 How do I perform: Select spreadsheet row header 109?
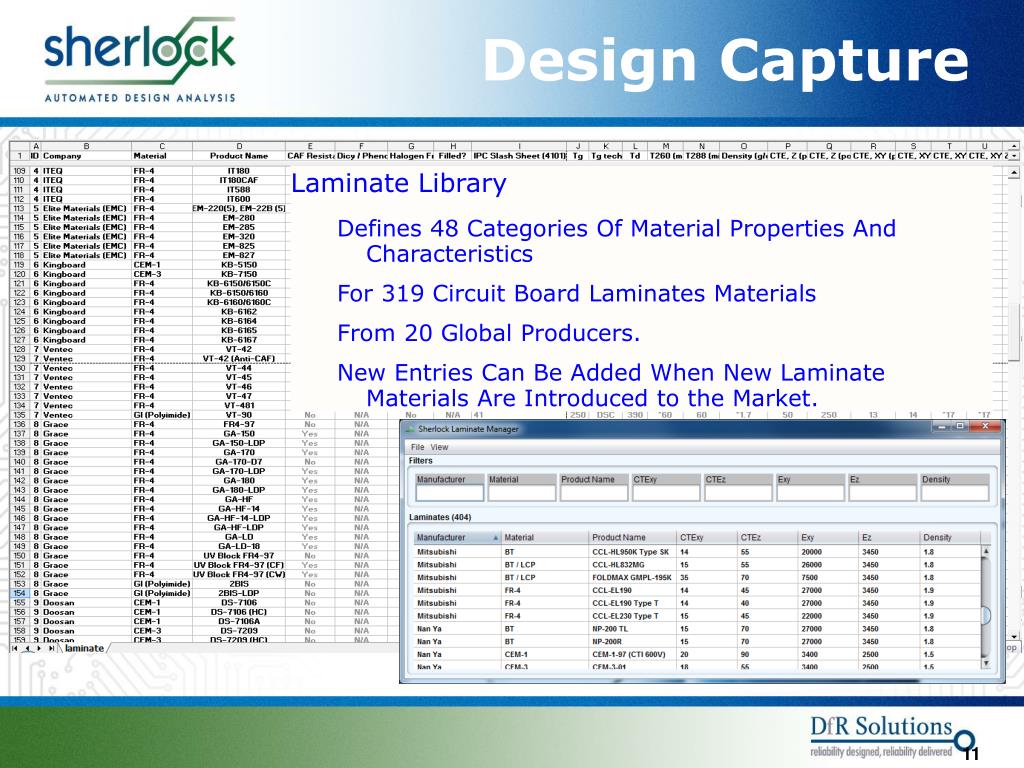(x=19, y=170)
